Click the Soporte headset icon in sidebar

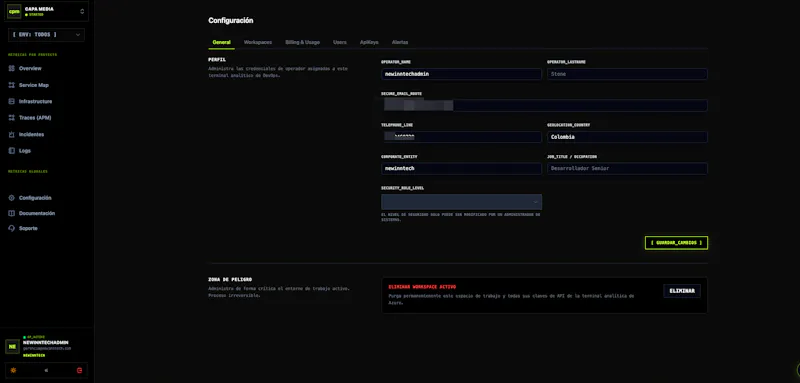(x=12, y=228)
